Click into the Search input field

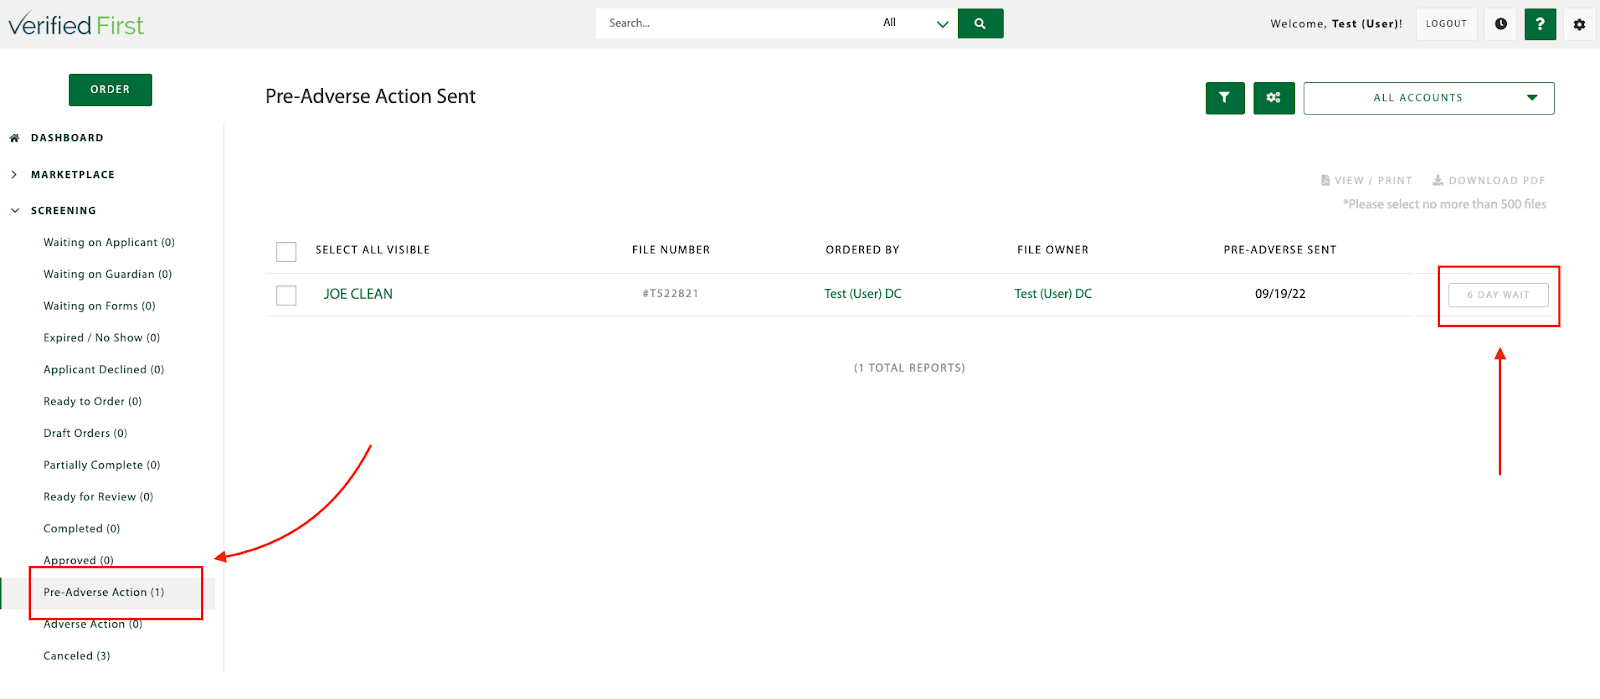point(735,23)
